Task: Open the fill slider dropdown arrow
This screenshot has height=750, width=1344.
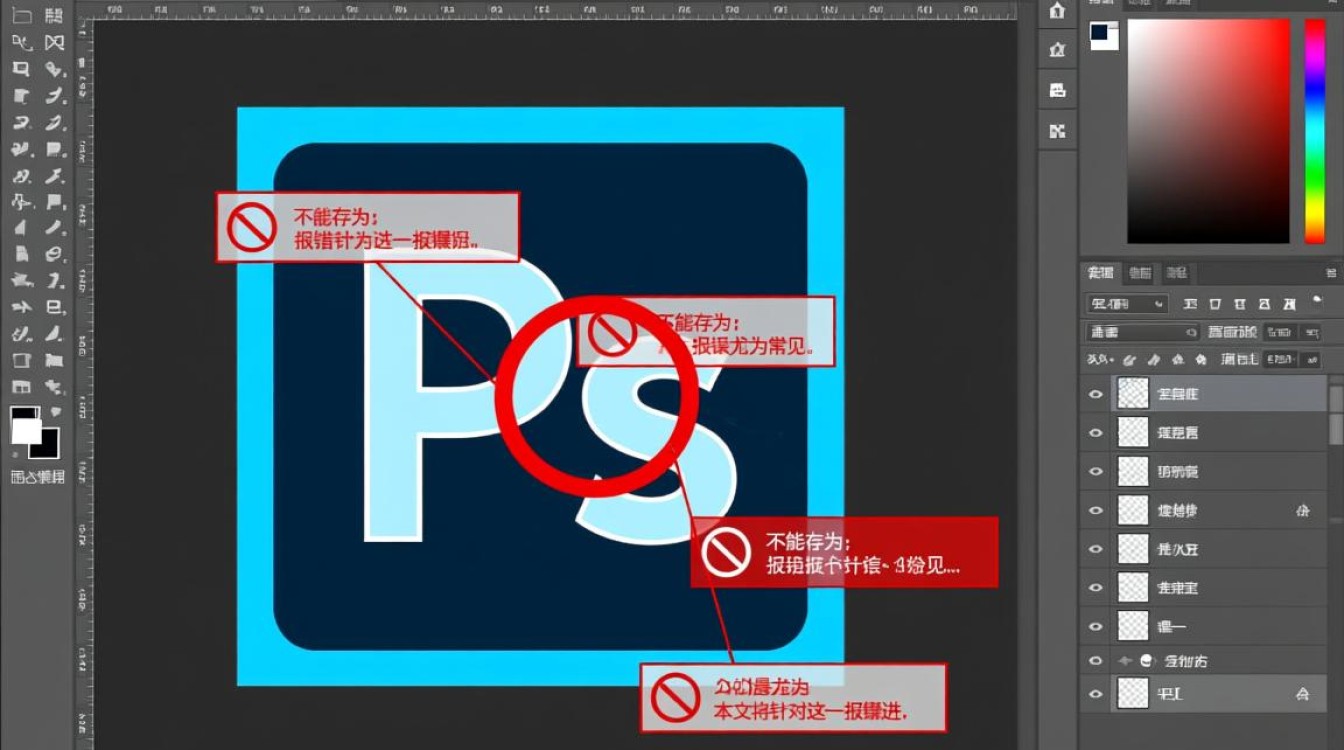Action: (1311, 359)
